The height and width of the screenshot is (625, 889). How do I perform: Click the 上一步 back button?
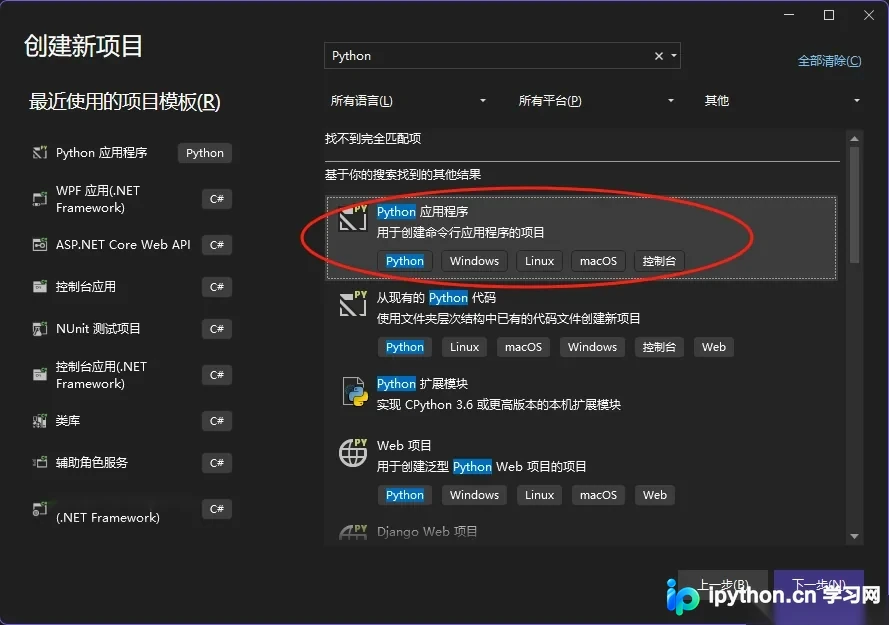(723, 585)
